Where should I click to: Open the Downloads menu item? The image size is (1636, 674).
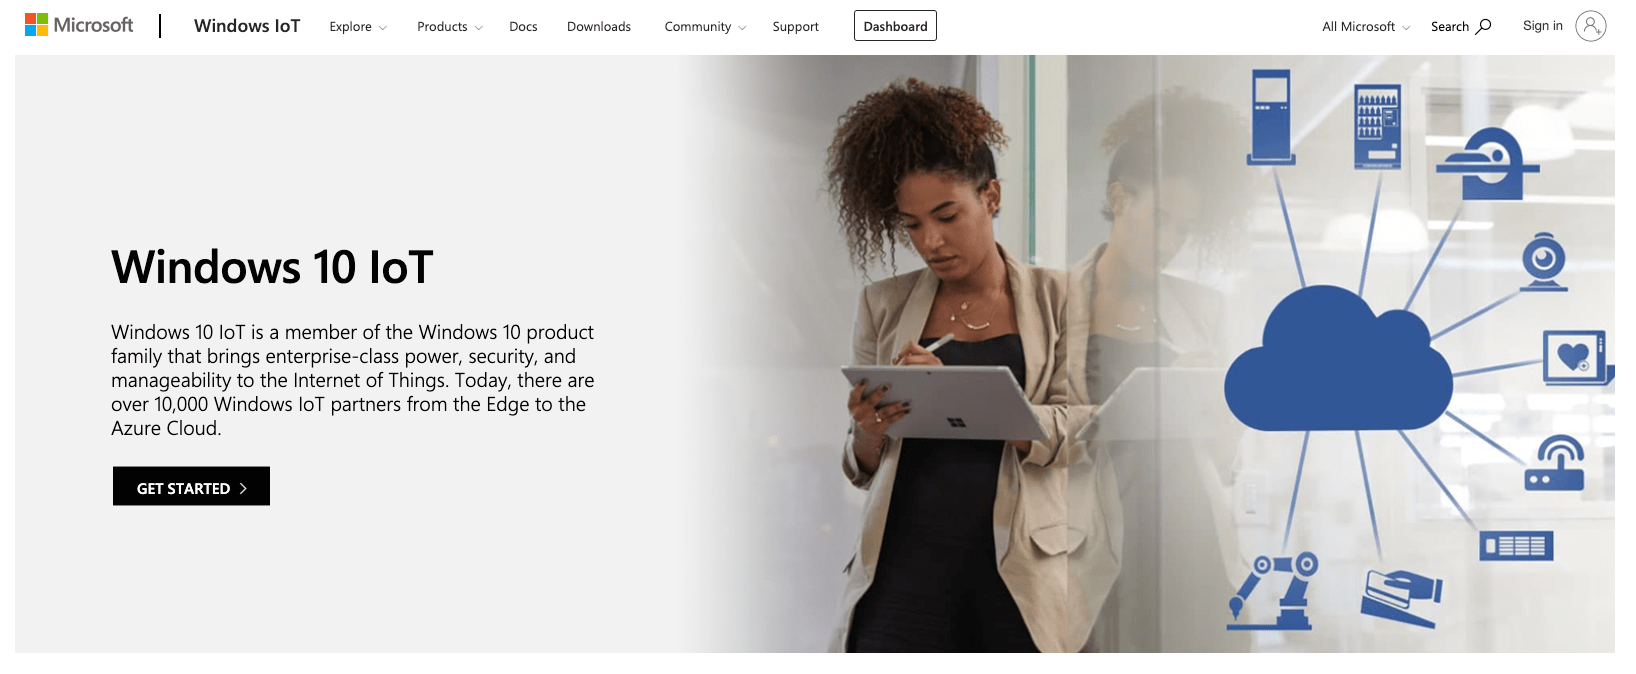[x=599, y=27]
